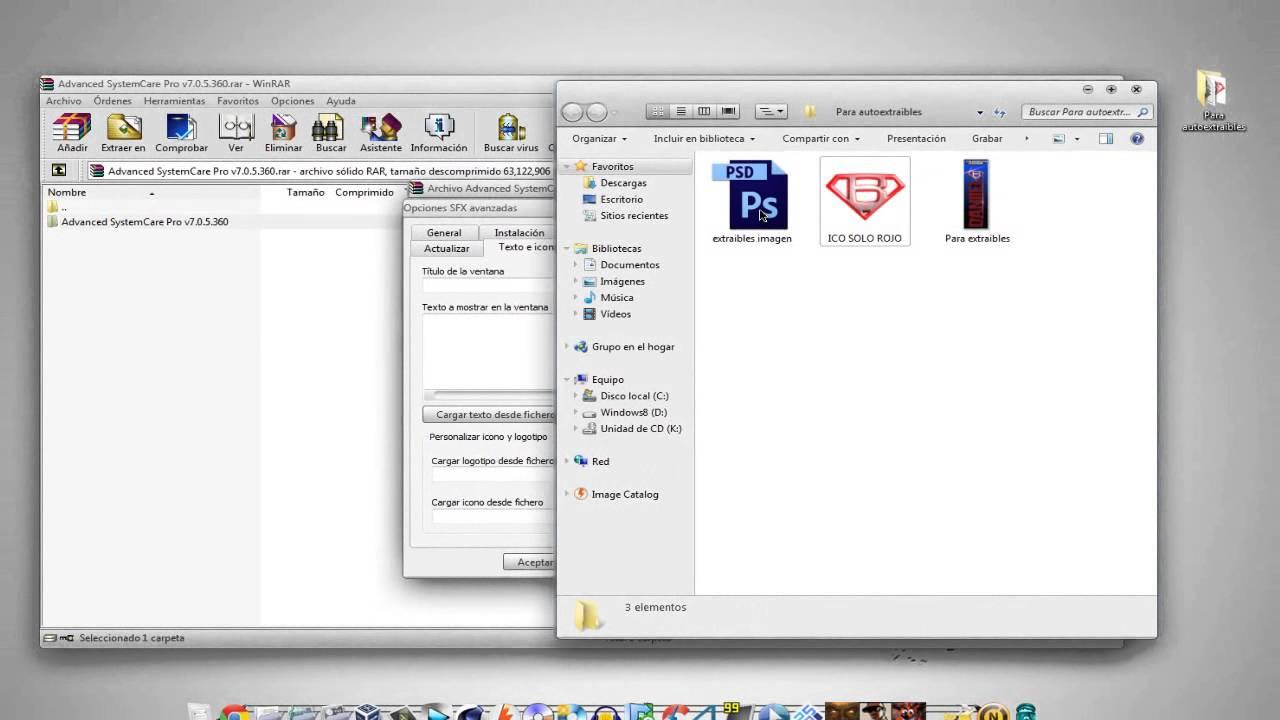Click the Comprobar archive icon

click(x=181, y=133)
